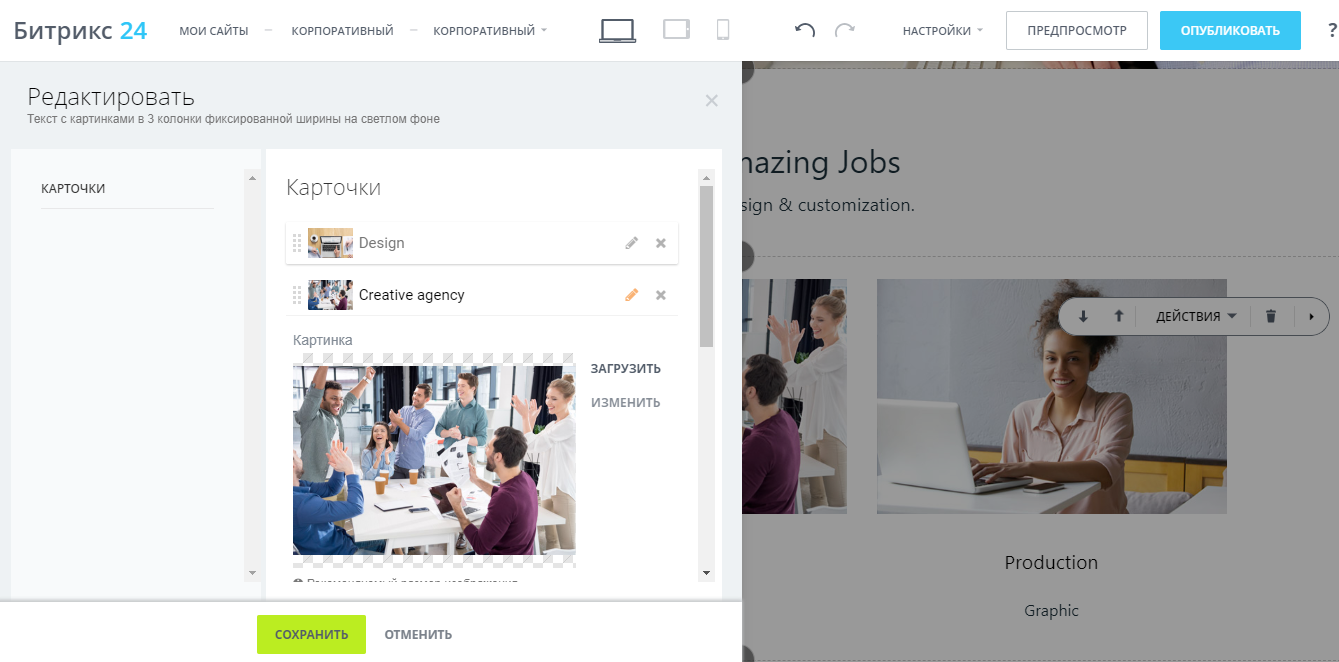The height and width of the screenshot is (662, 1339).
Task: Open the Действия dropdown
Action: [x=1196, y=316]
